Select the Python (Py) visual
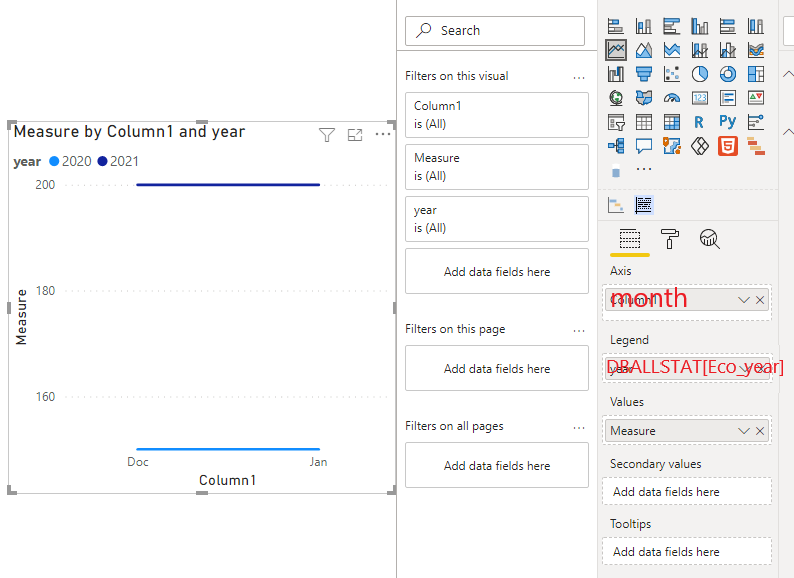 pos(728,122)
